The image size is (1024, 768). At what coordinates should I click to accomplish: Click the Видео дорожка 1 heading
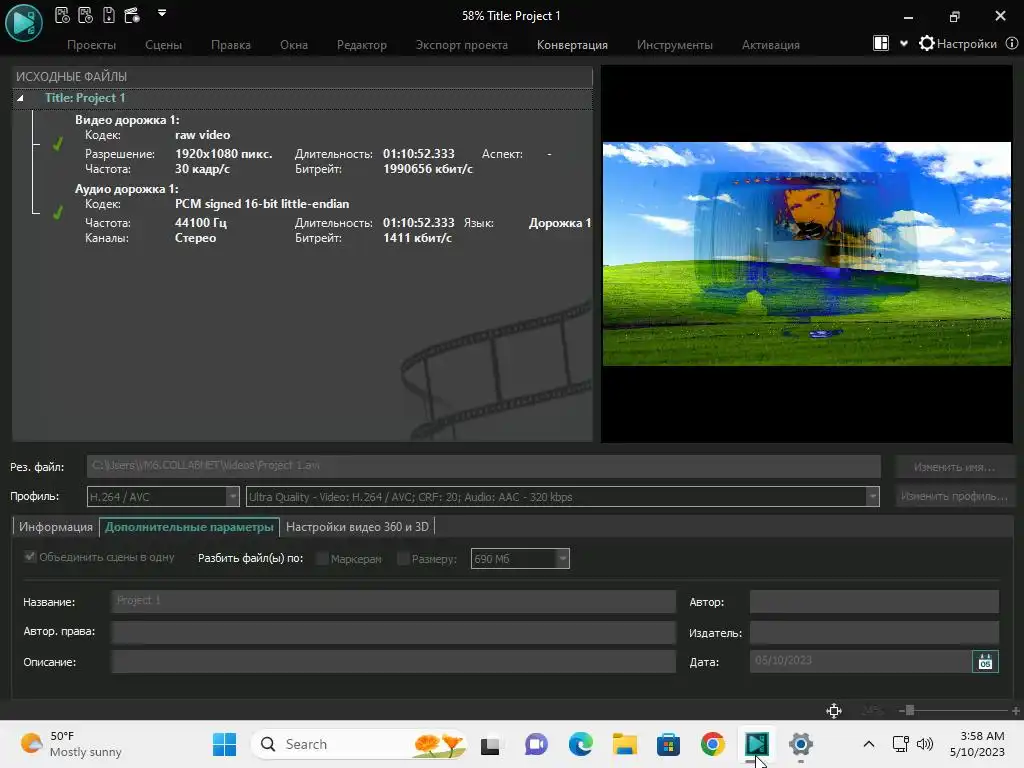(127, 120)
